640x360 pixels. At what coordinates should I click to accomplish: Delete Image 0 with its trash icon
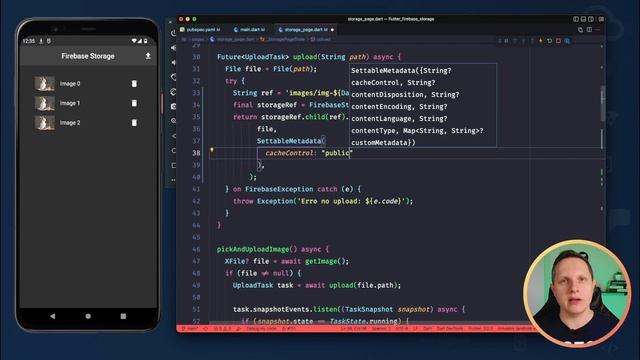point(134,84)
